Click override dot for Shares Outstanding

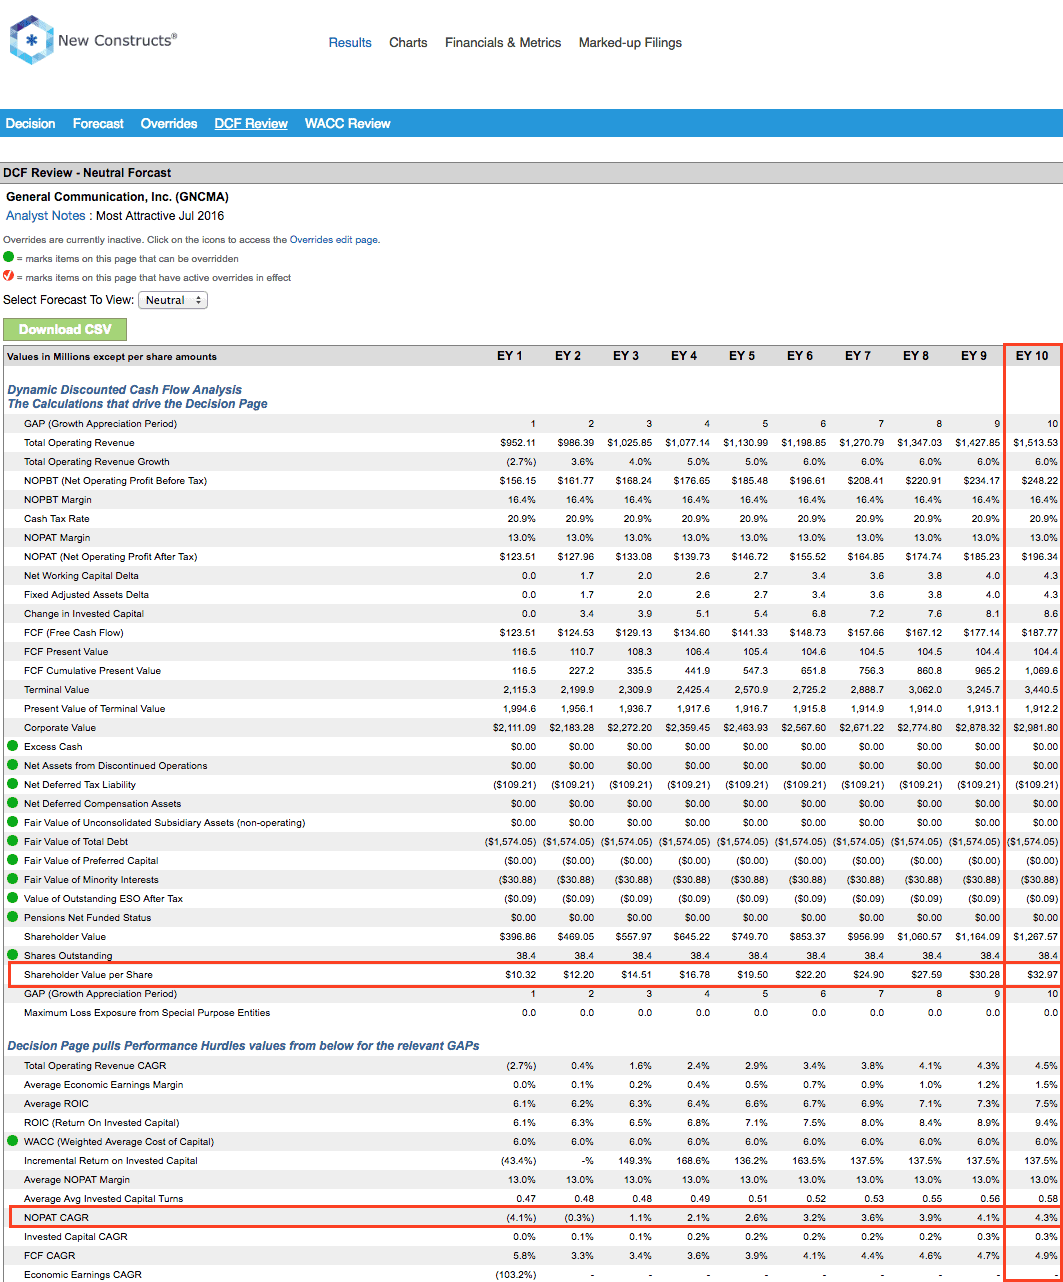click(x=12, y=955)
